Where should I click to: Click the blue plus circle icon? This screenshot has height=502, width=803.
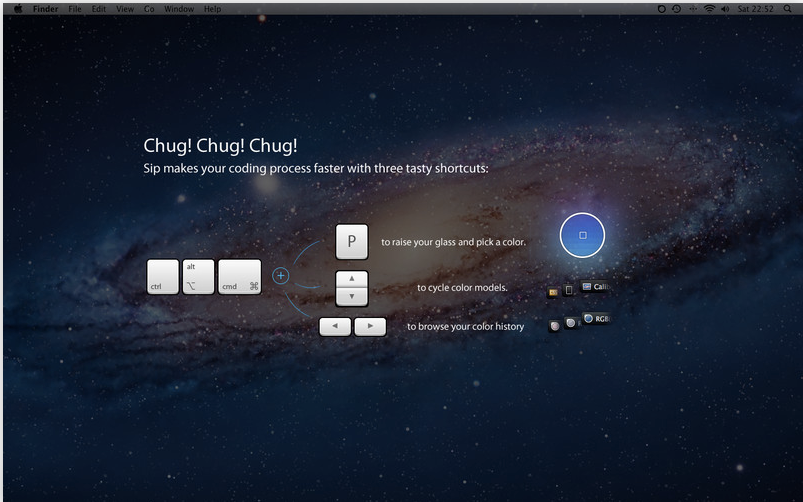[280, 276]
